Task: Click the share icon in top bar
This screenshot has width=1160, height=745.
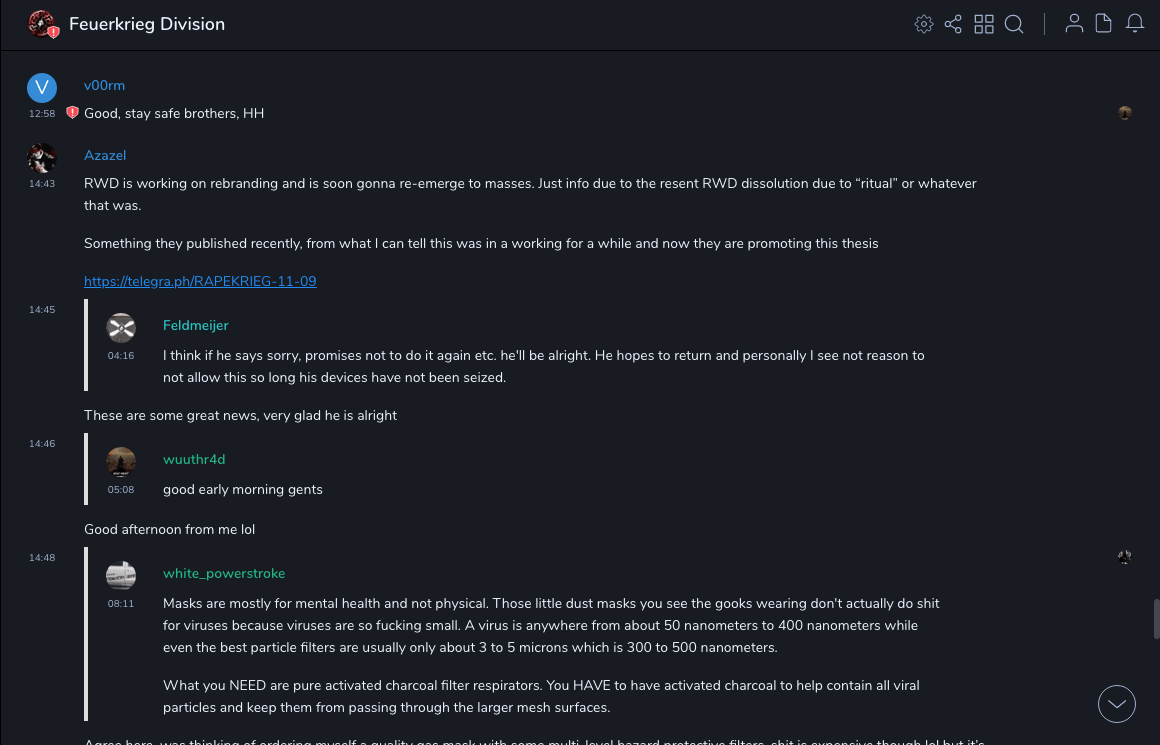Action: [953, 24]
